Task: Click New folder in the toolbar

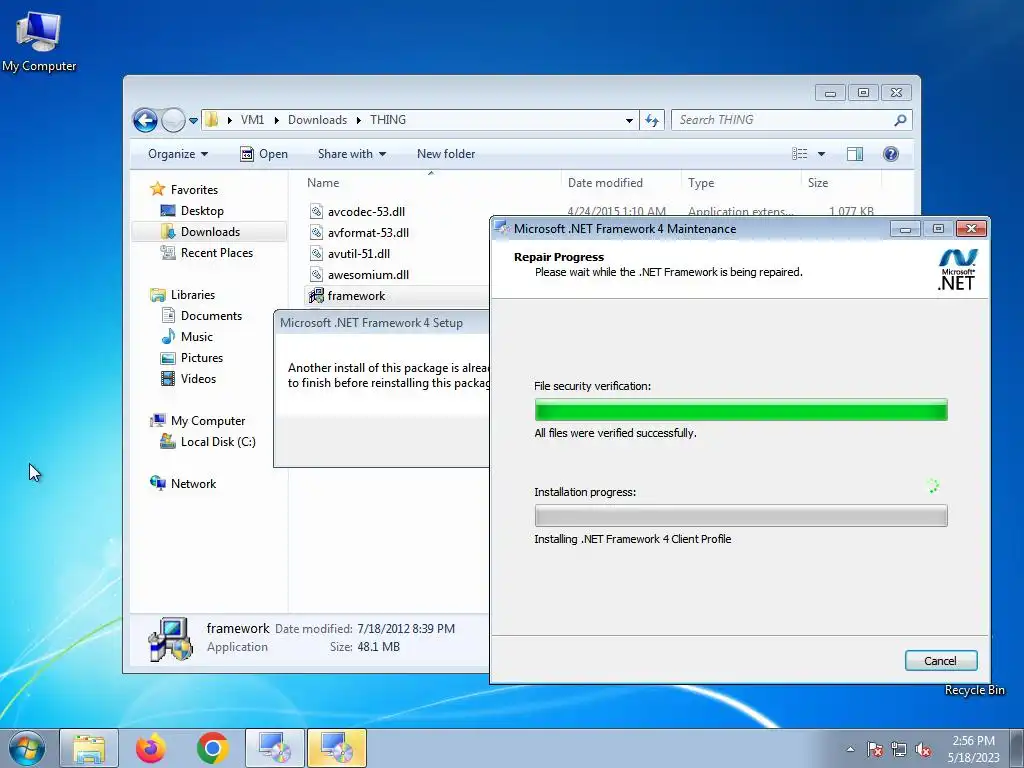Action: 446,154
